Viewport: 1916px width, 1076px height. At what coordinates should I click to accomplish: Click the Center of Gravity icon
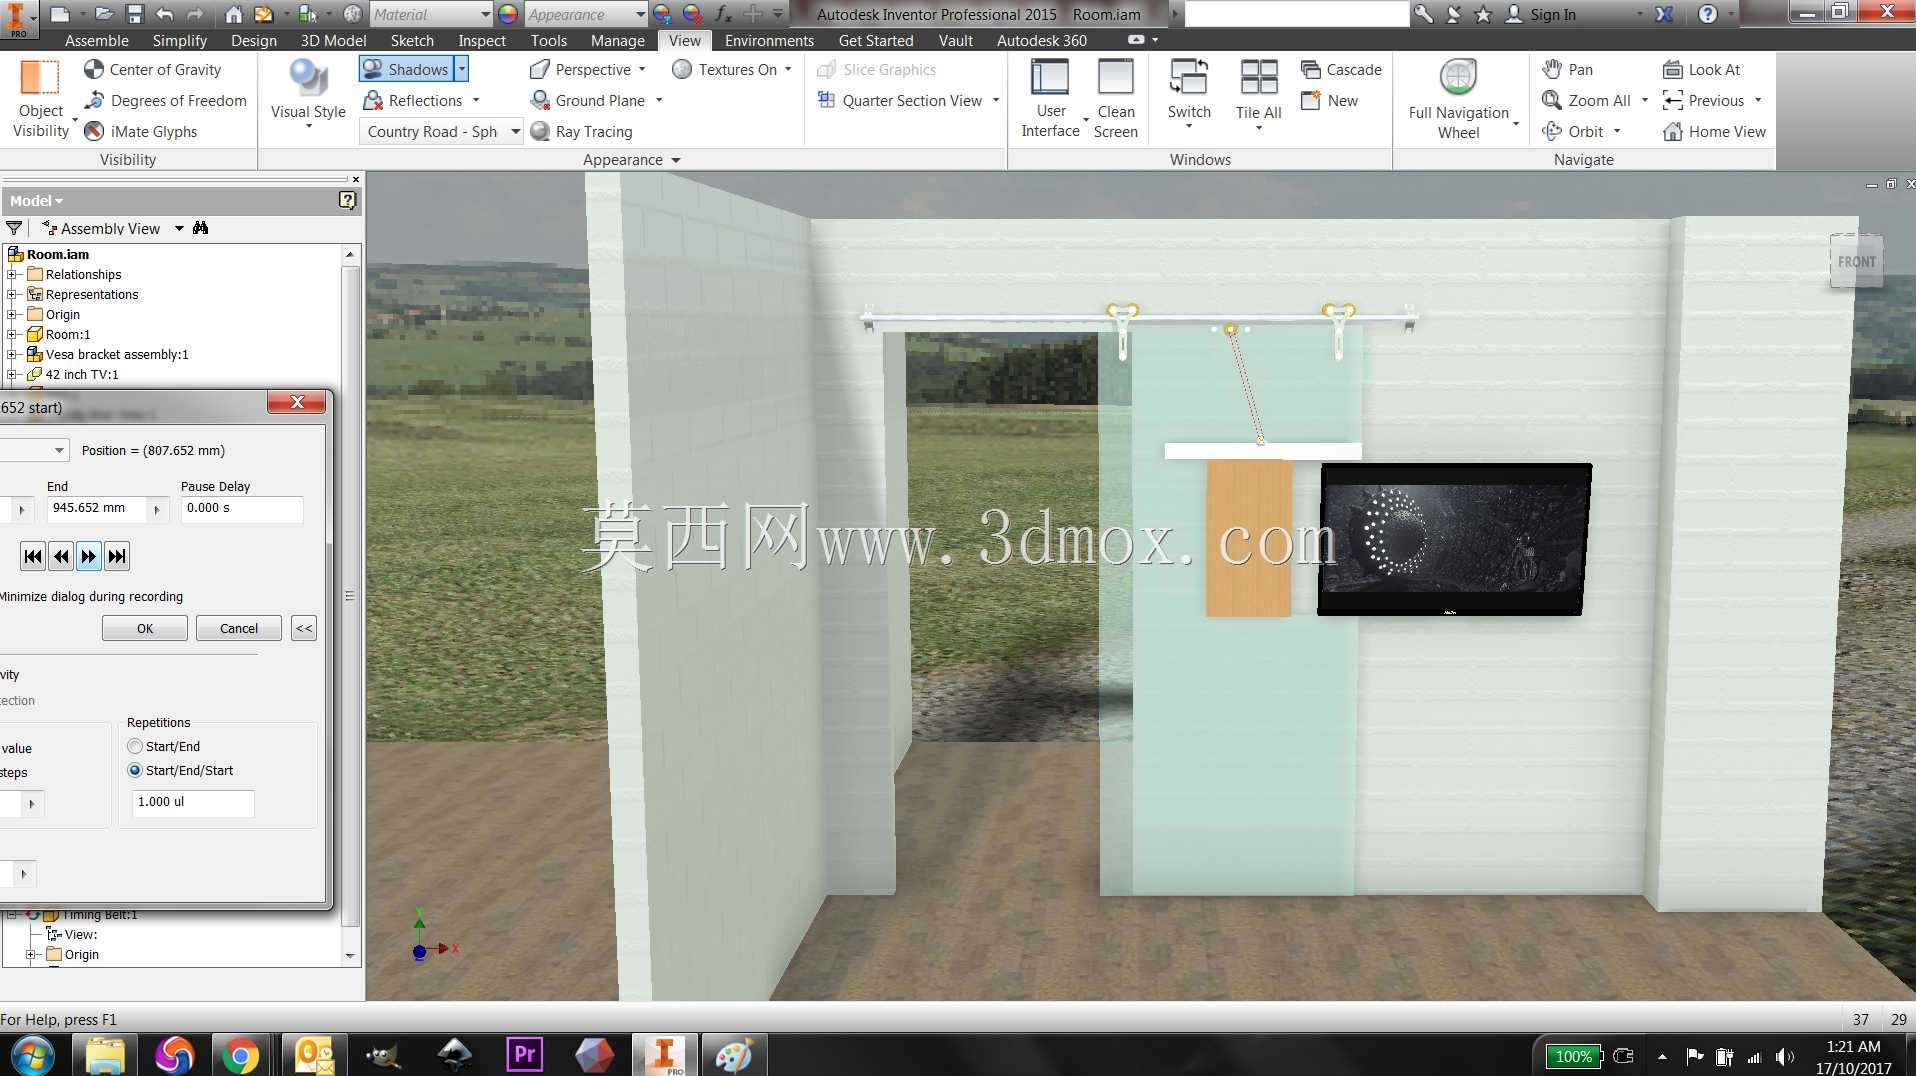click(93, 69)
